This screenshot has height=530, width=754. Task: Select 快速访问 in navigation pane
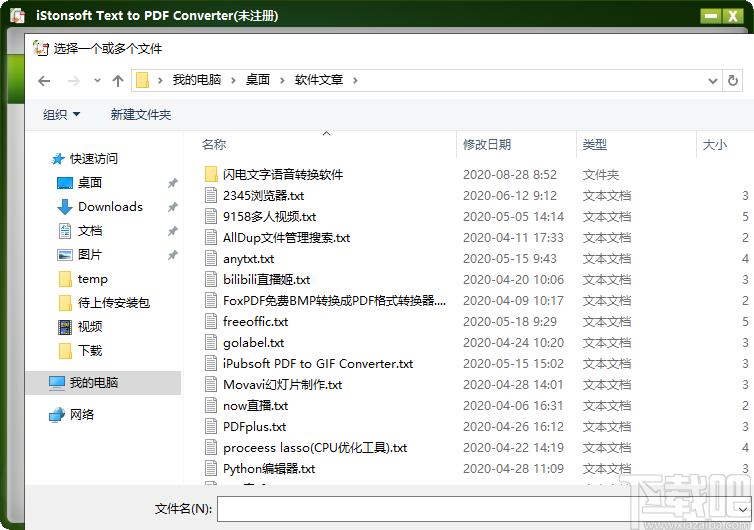(93, 159)
